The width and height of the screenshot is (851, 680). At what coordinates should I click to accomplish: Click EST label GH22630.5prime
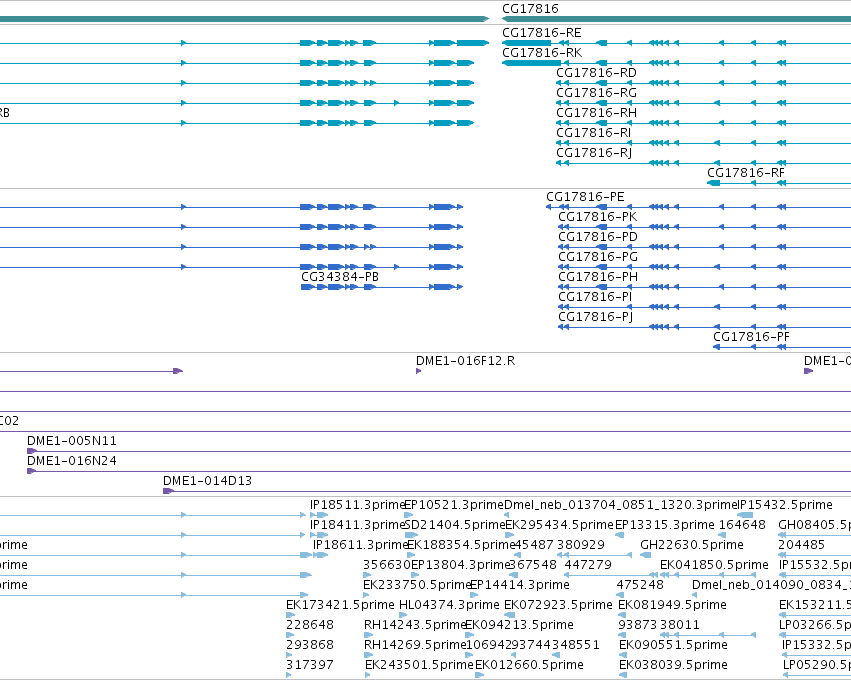(691, 545)
